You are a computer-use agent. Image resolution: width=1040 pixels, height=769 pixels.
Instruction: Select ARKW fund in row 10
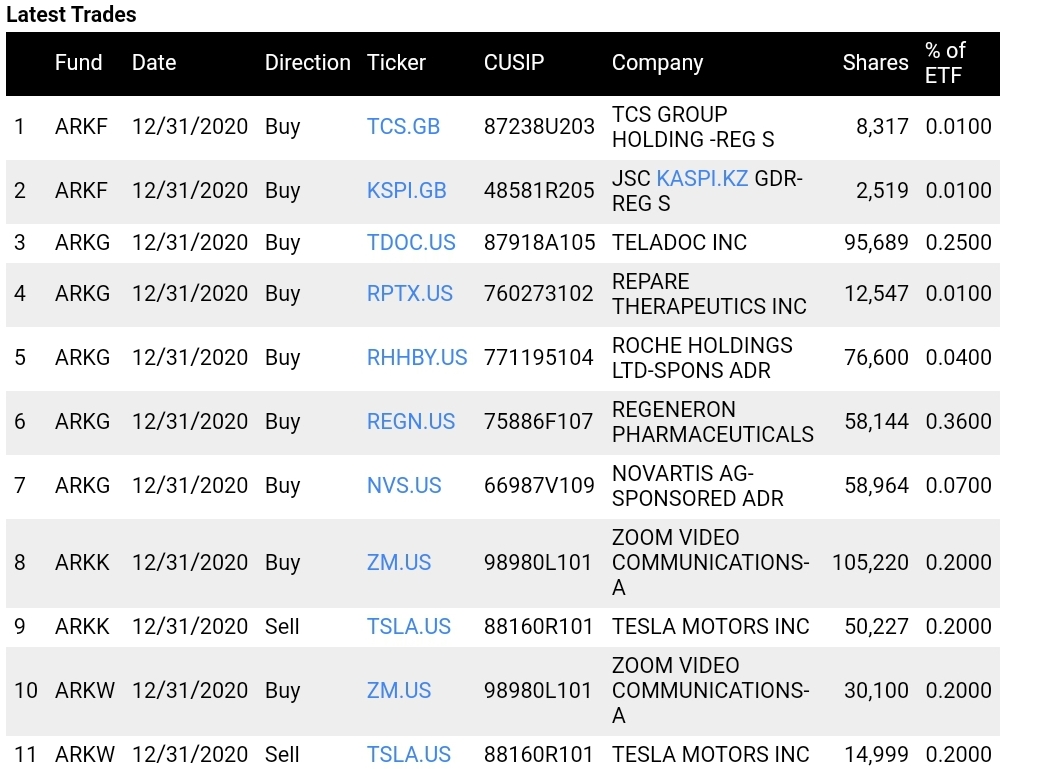[x=85, y=691]
